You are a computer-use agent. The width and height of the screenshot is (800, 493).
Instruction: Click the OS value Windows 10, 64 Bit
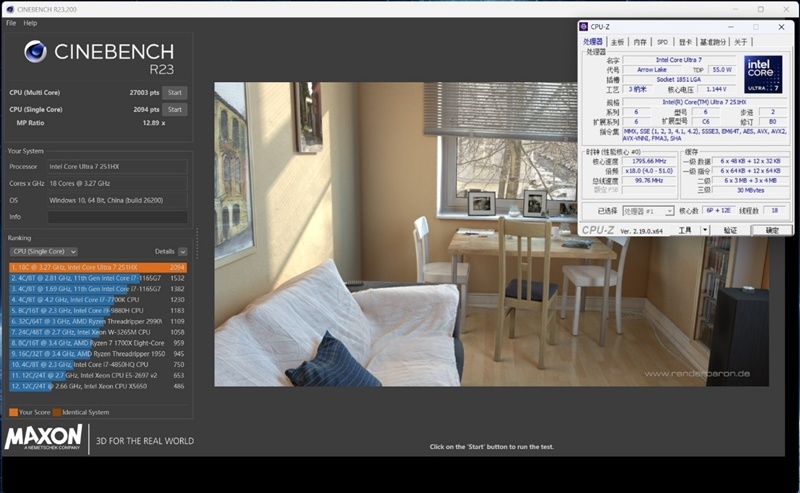pyautogui.click(x=117, y=200)
